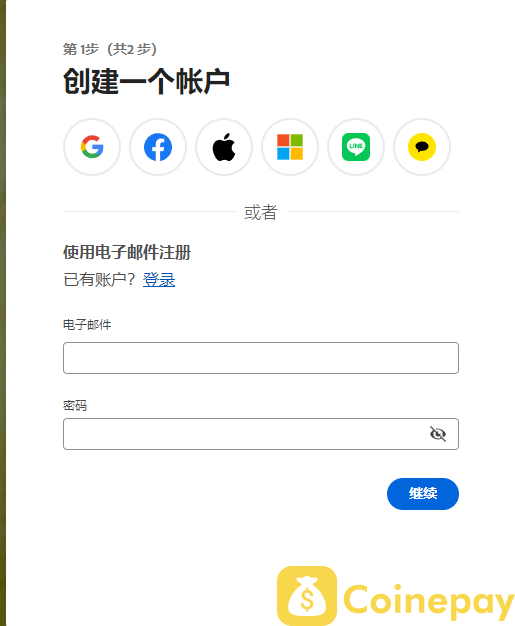This screenshot has height=626, width=515.
Task: Focus the 密码 password input field
Action: (x=261, y=434)
